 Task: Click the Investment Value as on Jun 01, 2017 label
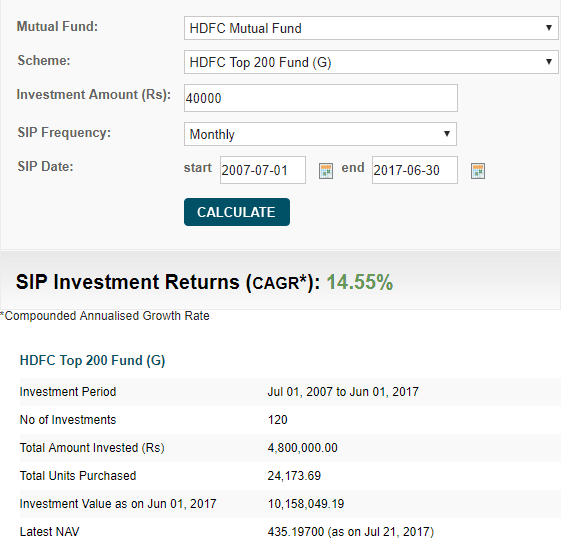(x=118, y=504)
